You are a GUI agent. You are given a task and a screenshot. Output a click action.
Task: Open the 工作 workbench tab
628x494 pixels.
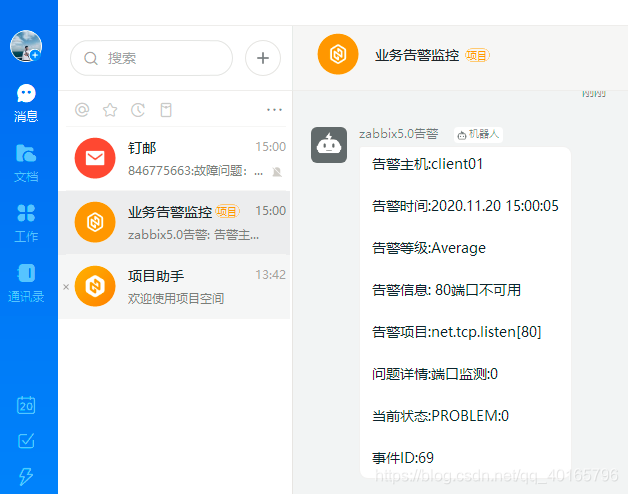pyautogui.click(x=26, y=223)
